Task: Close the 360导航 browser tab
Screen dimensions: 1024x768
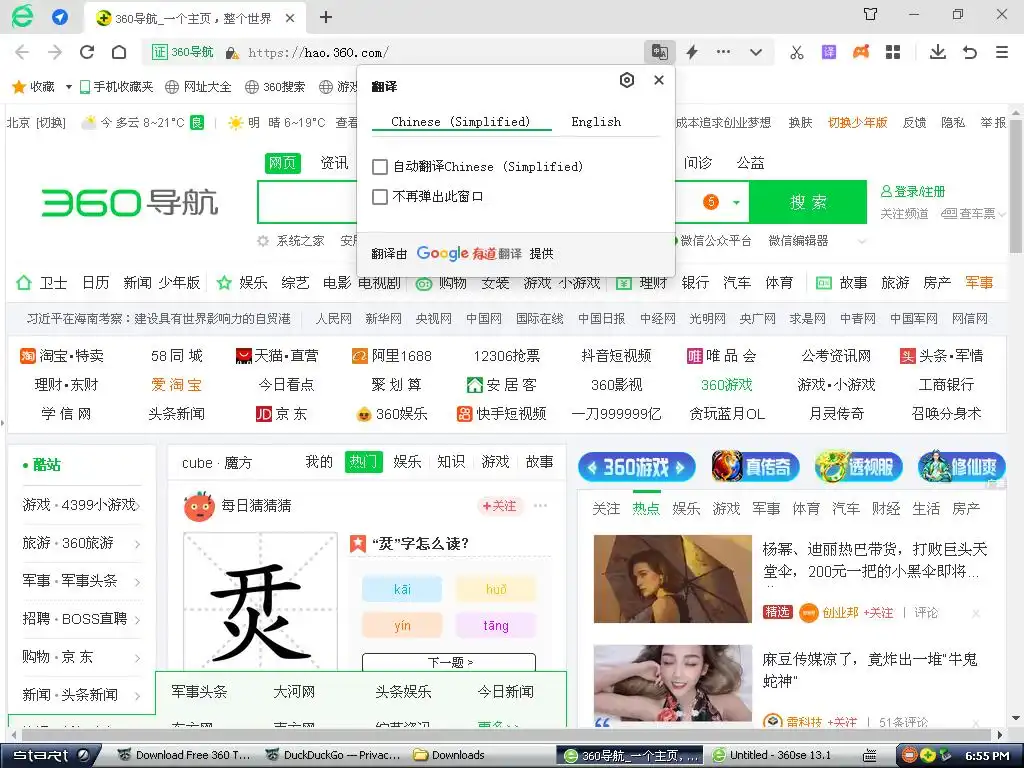Action: 290,18
